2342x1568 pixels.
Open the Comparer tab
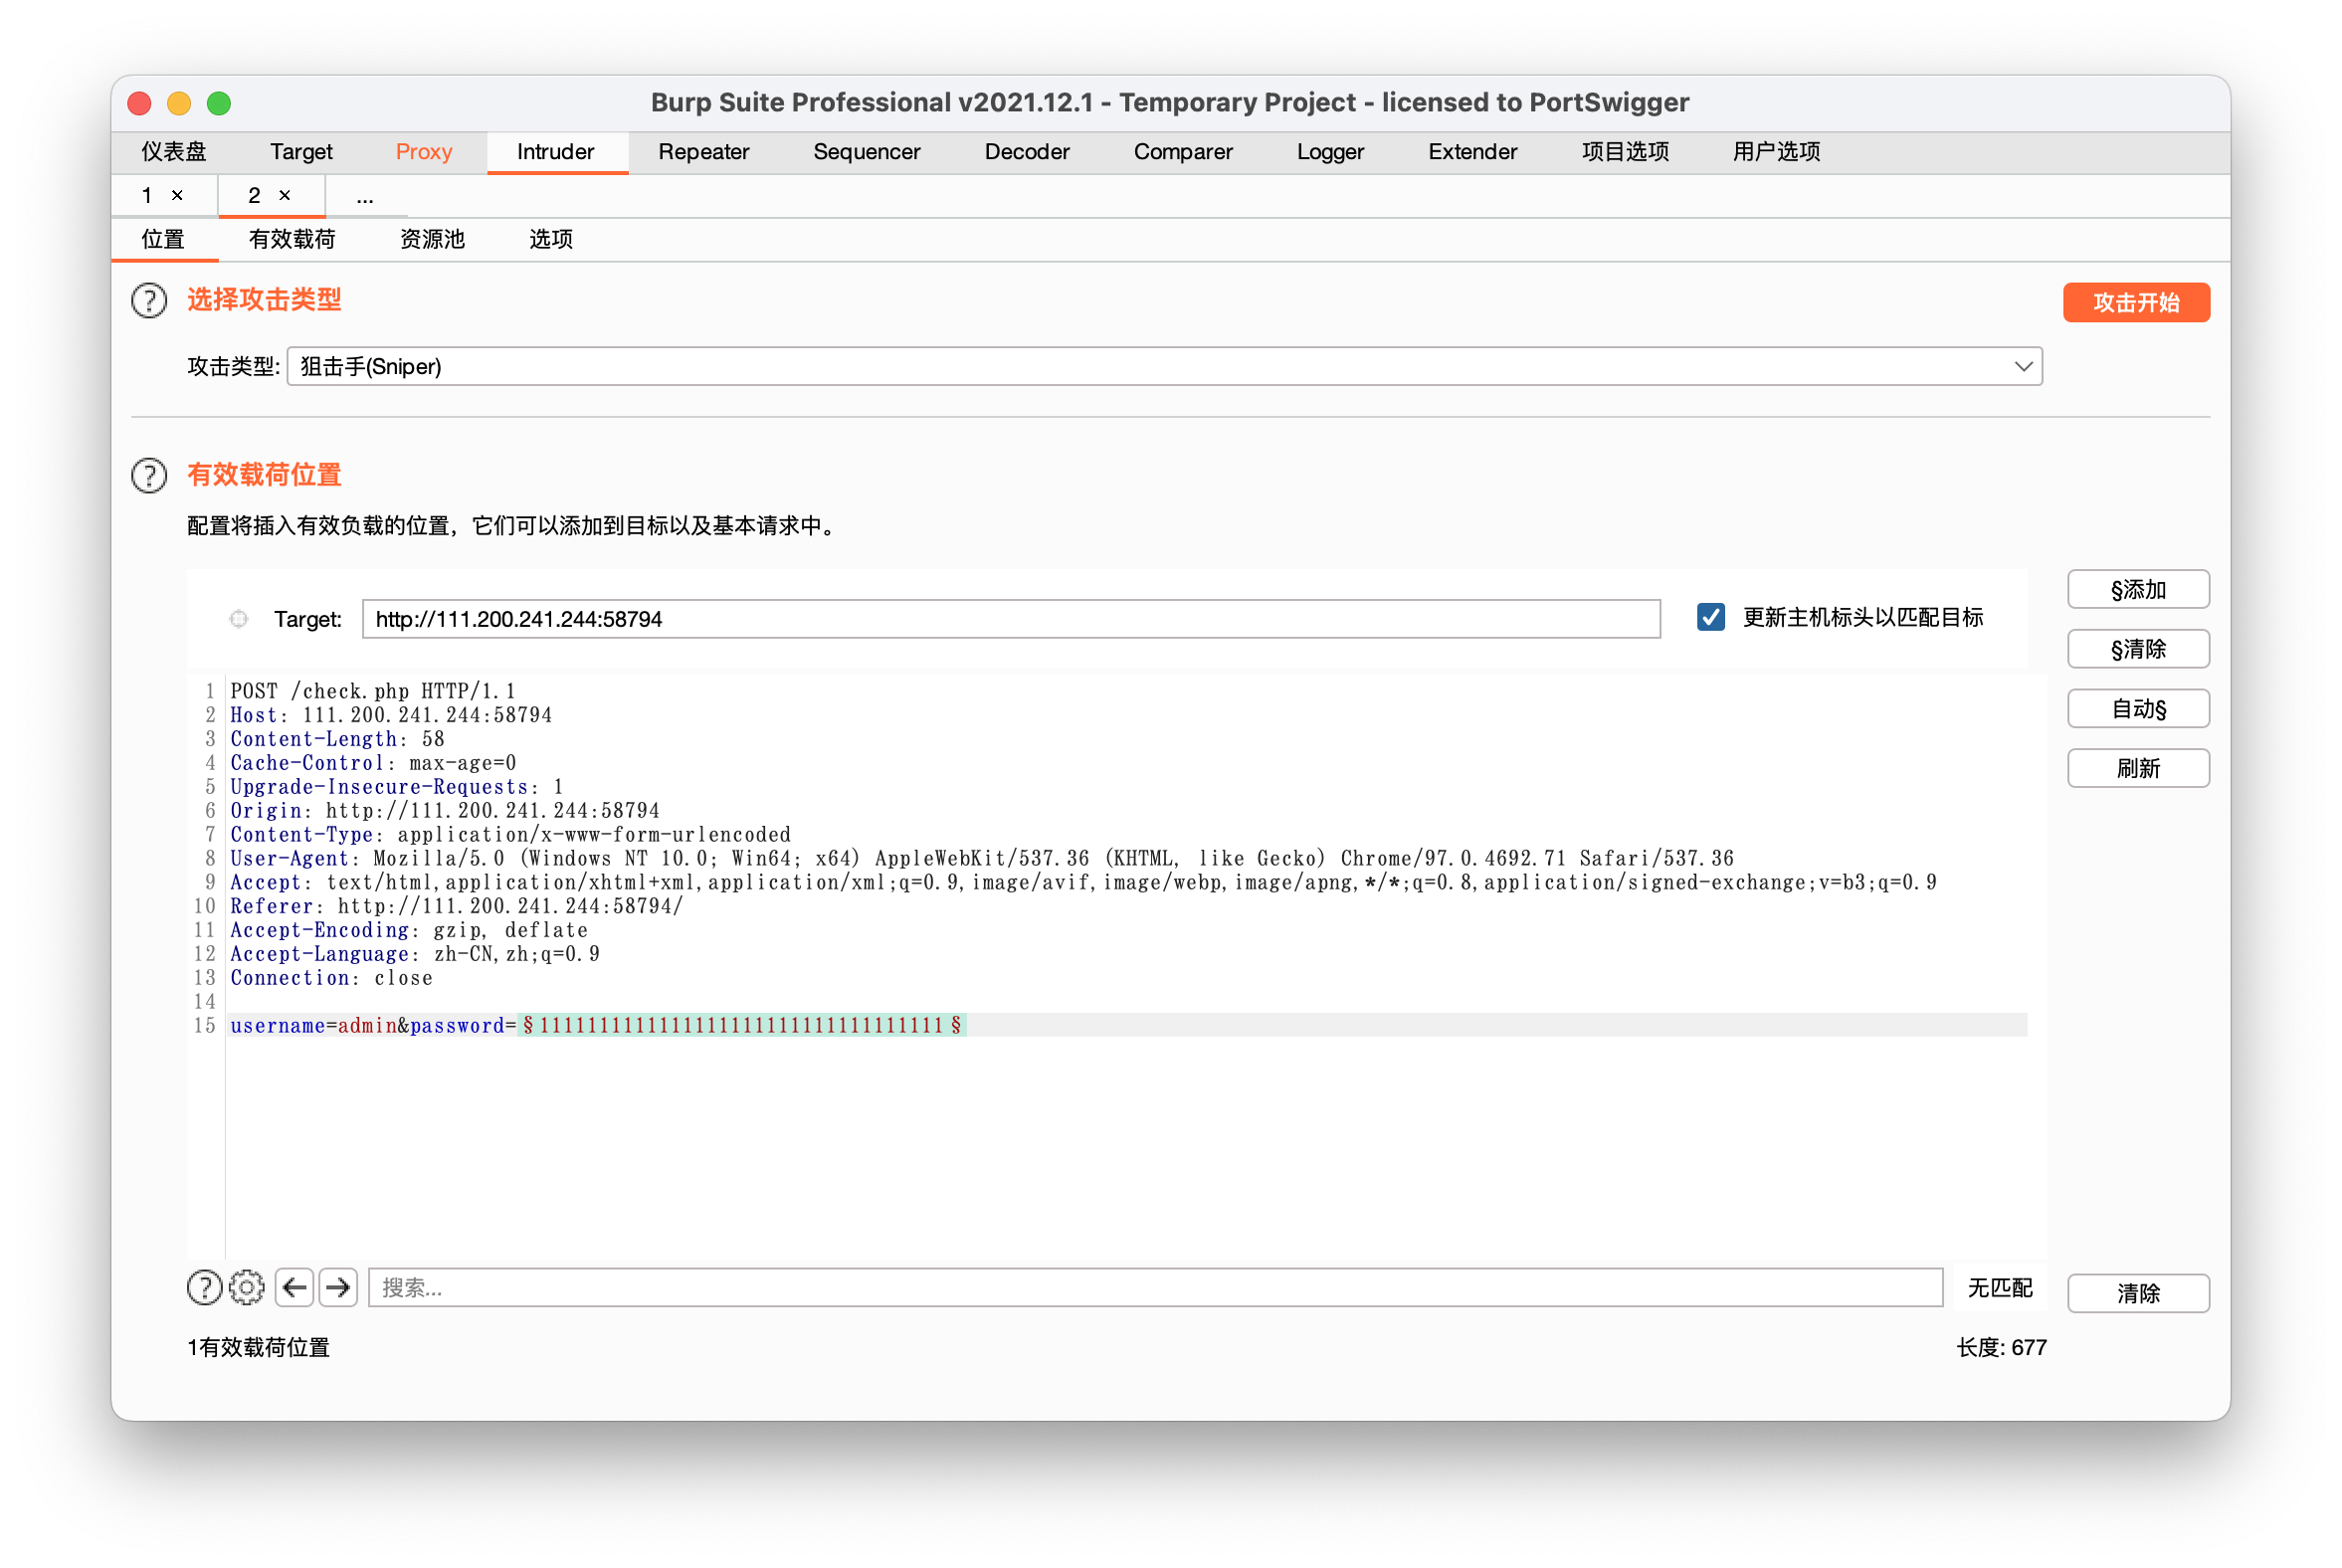(x=1183, y=152)
